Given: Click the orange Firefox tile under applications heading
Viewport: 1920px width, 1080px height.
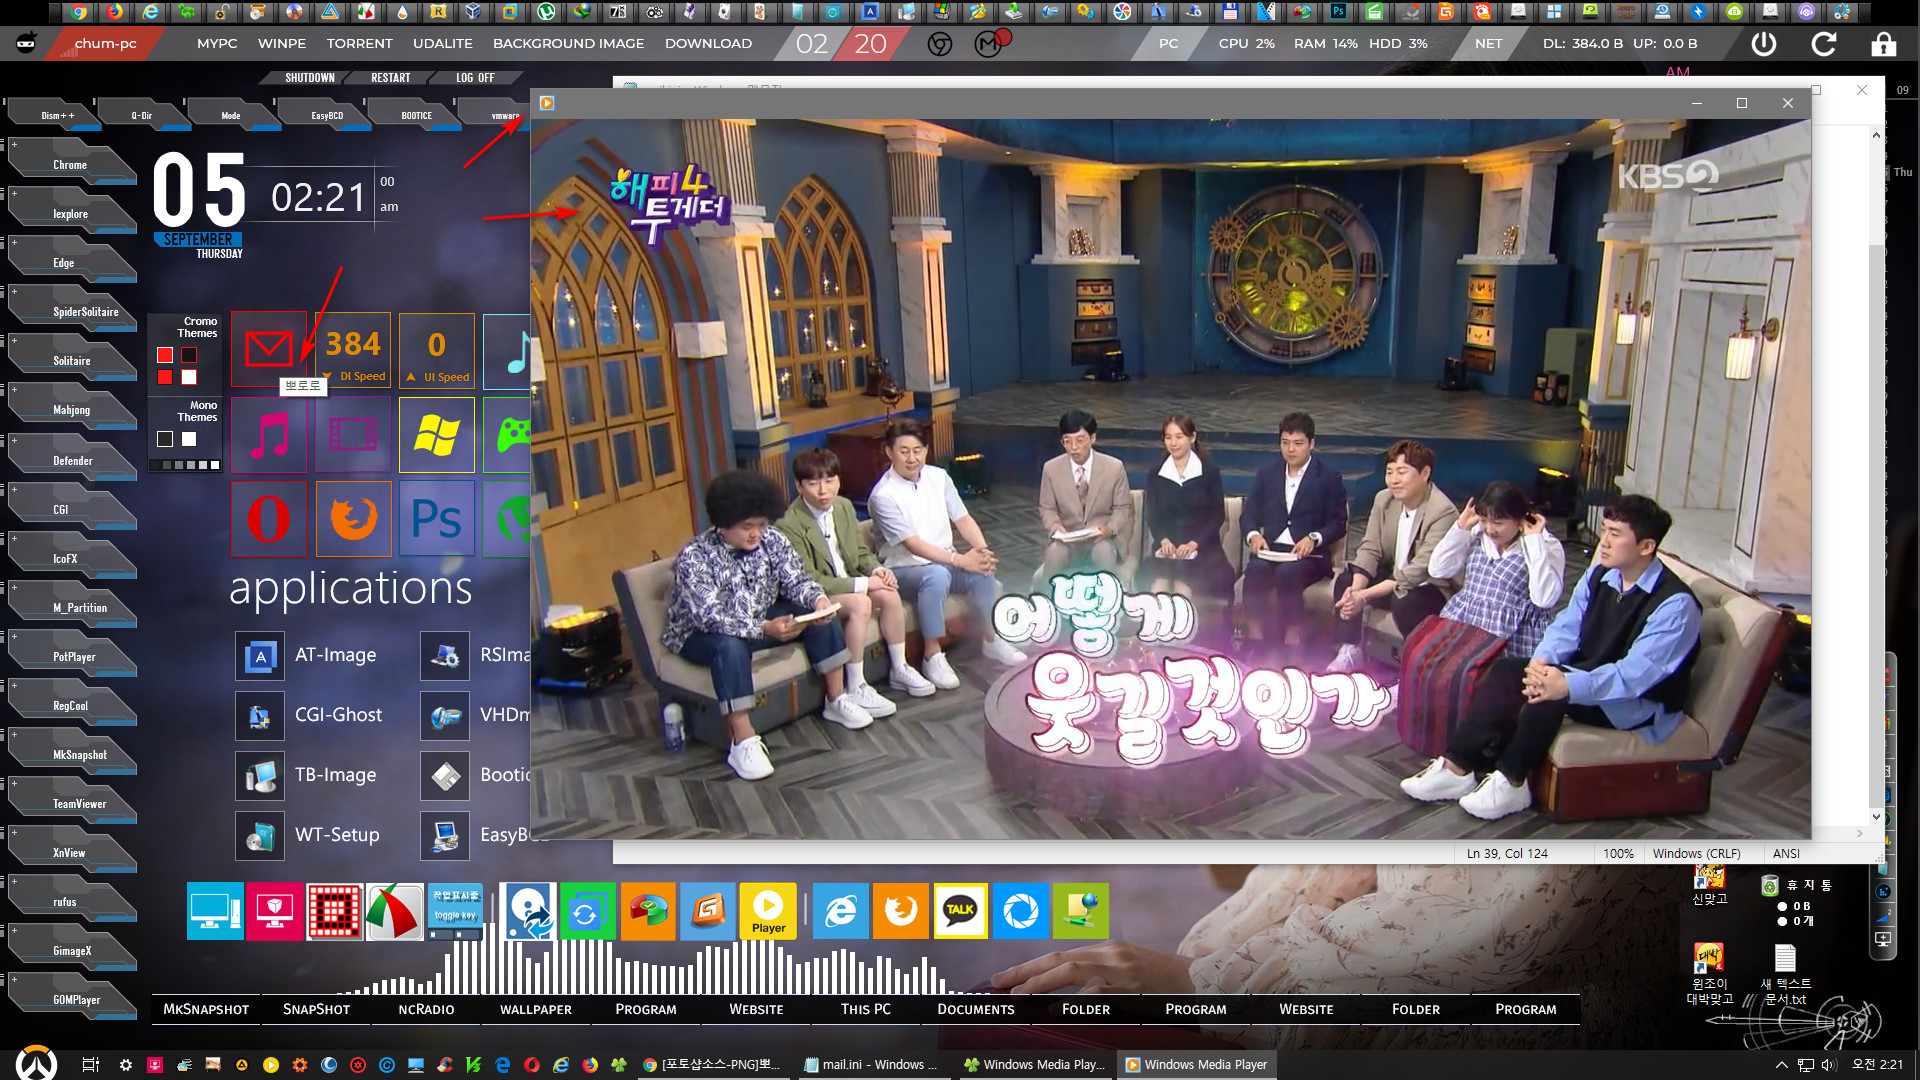Looking at the screenshot, I should pyautogui.click(x=353, y=519).
